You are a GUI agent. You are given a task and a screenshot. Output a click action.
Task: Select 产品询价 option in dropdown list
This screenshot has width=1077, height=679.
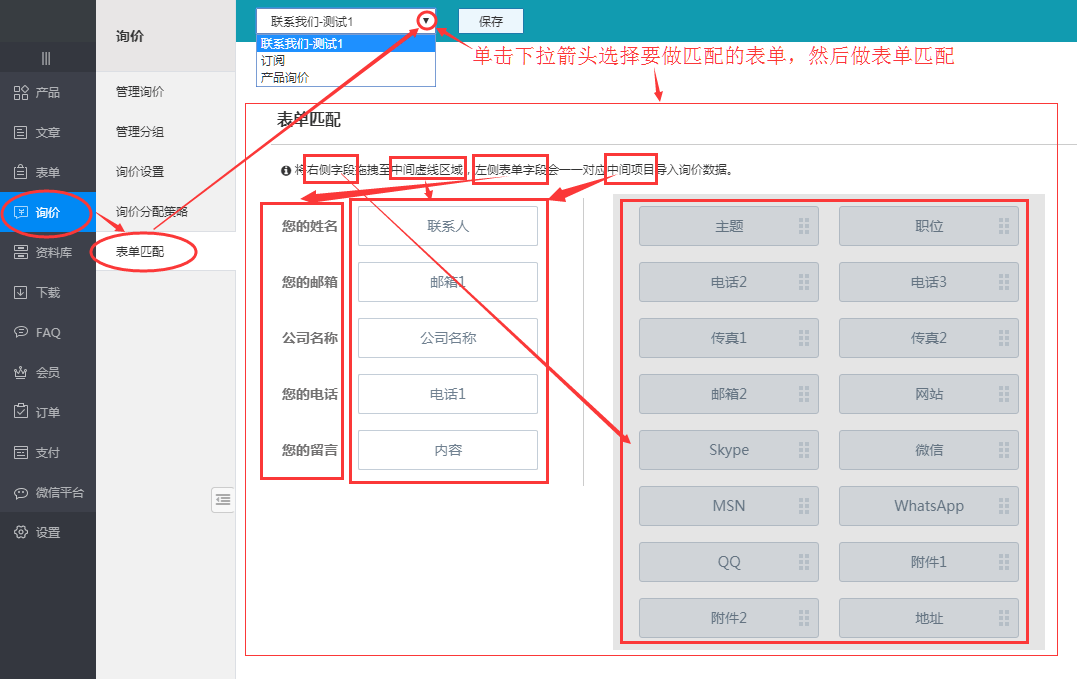pos(285,77)
